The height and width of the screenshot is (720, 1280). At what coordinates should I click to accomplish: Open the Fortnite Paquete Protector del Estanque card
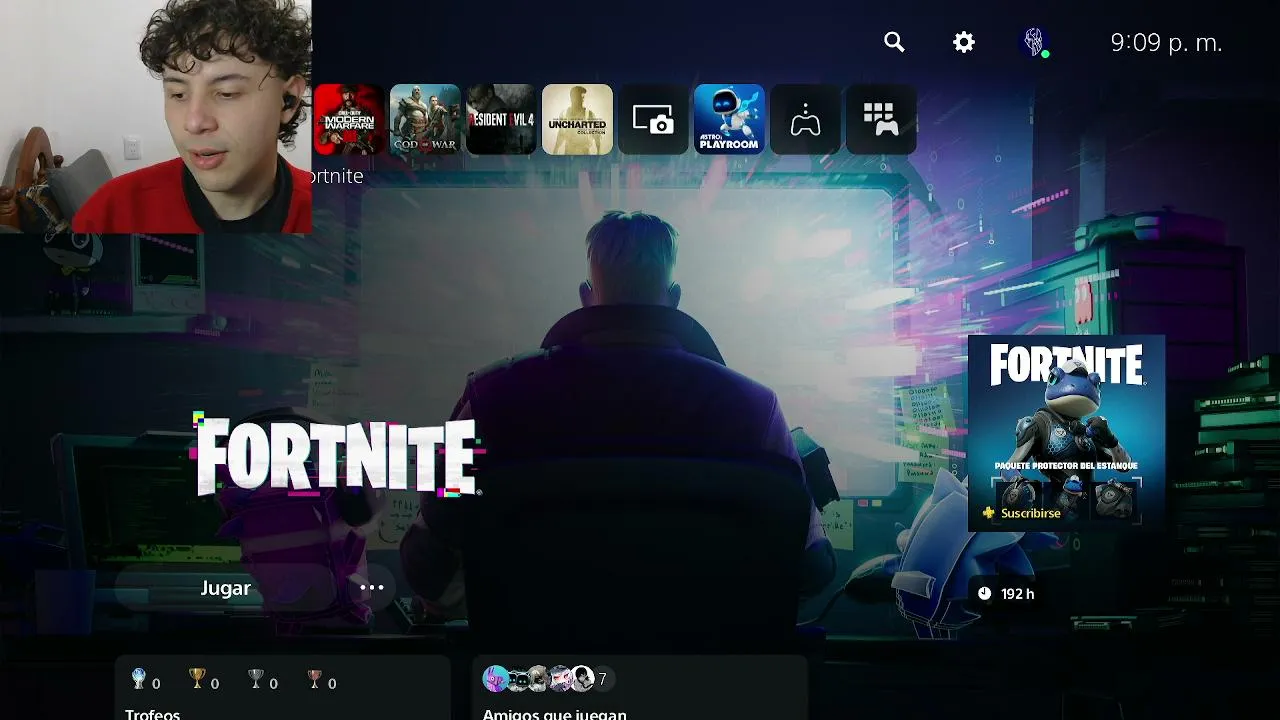click(1066, 433)
